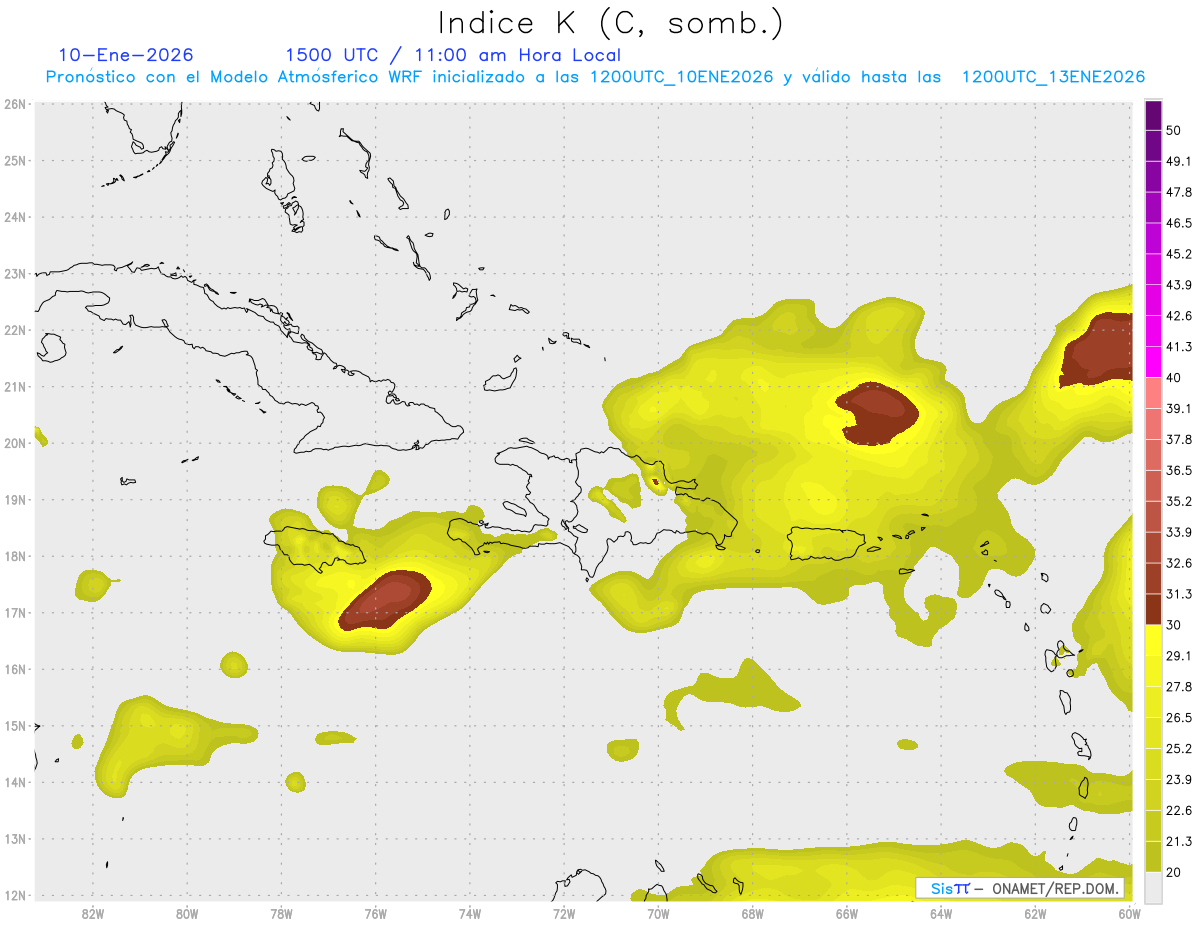Click the 16N latitude label
Viewport: 1200px width, 927px height.
pos(16,669)
